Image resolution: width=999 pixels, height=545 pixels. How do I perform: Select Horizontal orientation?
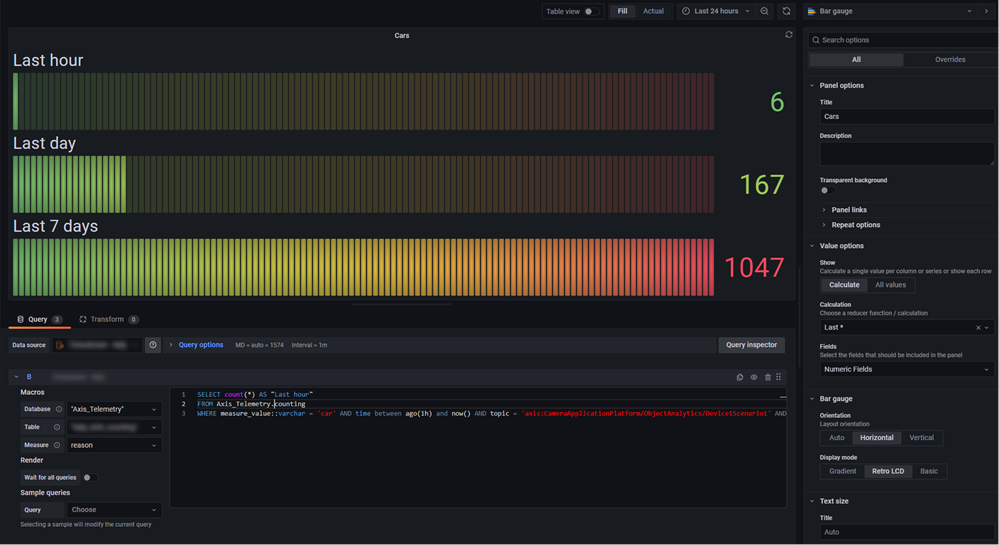point(877,438)
